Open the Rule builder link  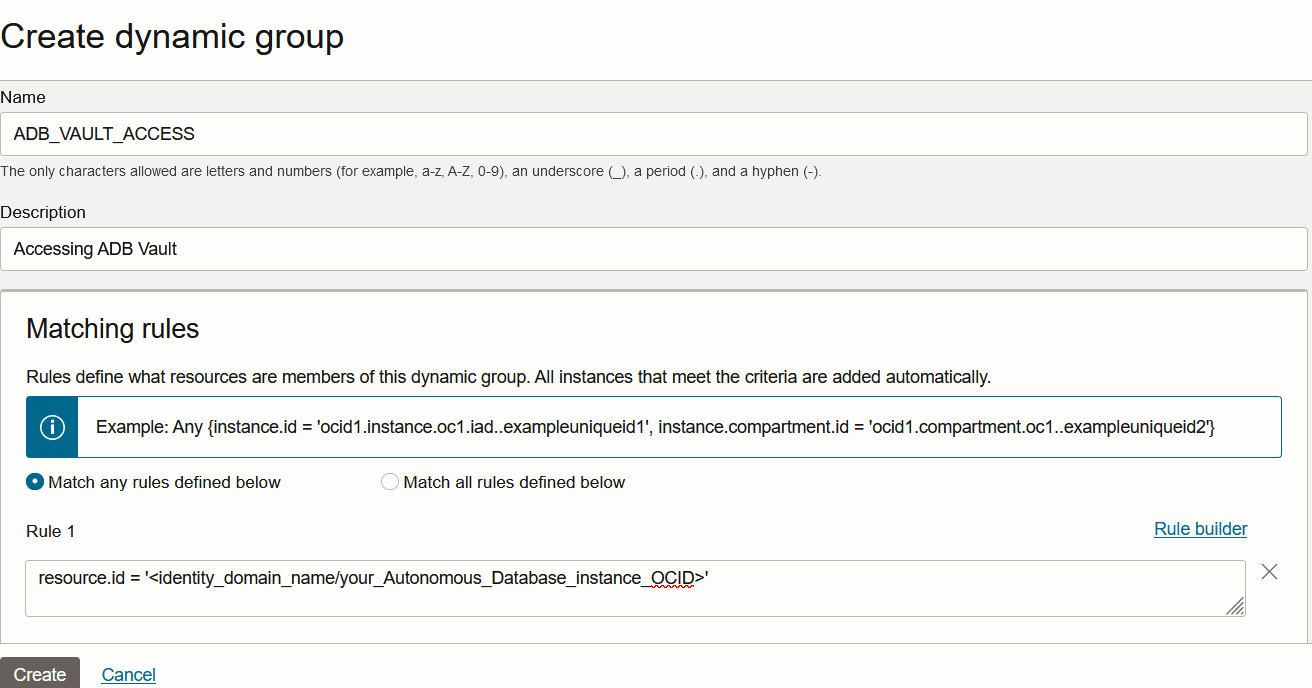pos(1200,529)
